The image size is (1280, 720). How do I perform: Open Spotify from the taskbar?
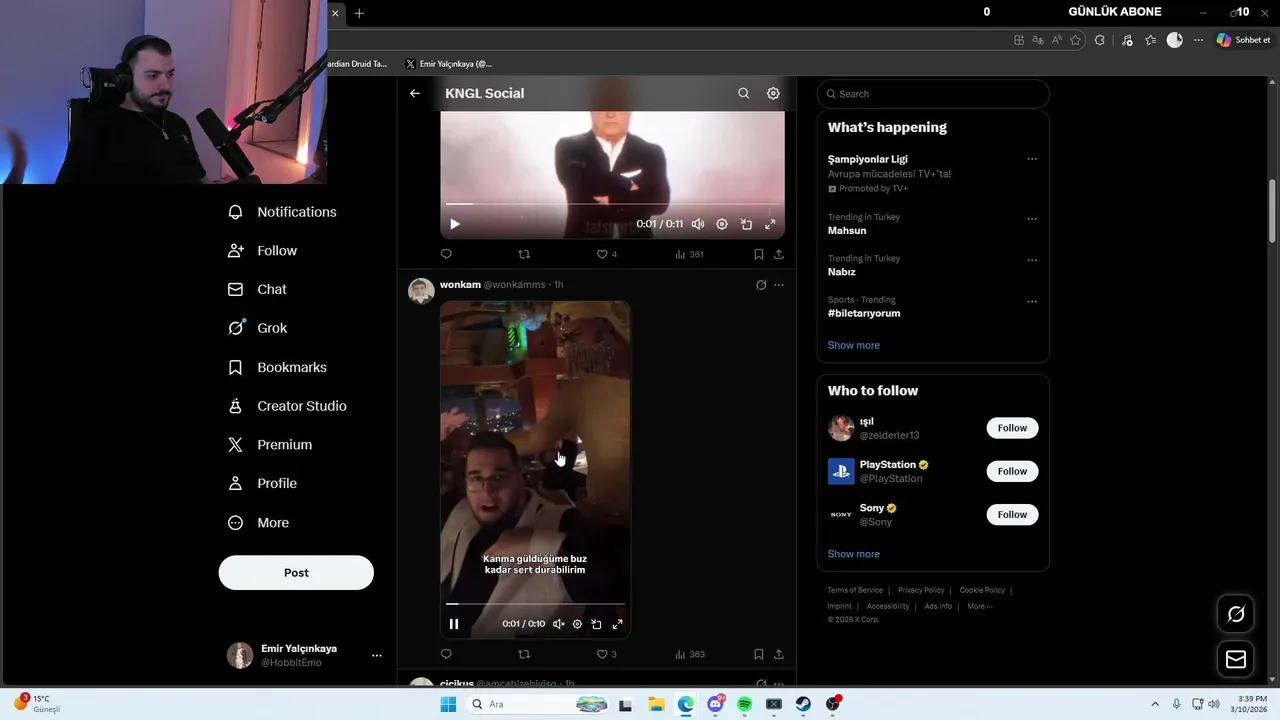tap(745, 704)
